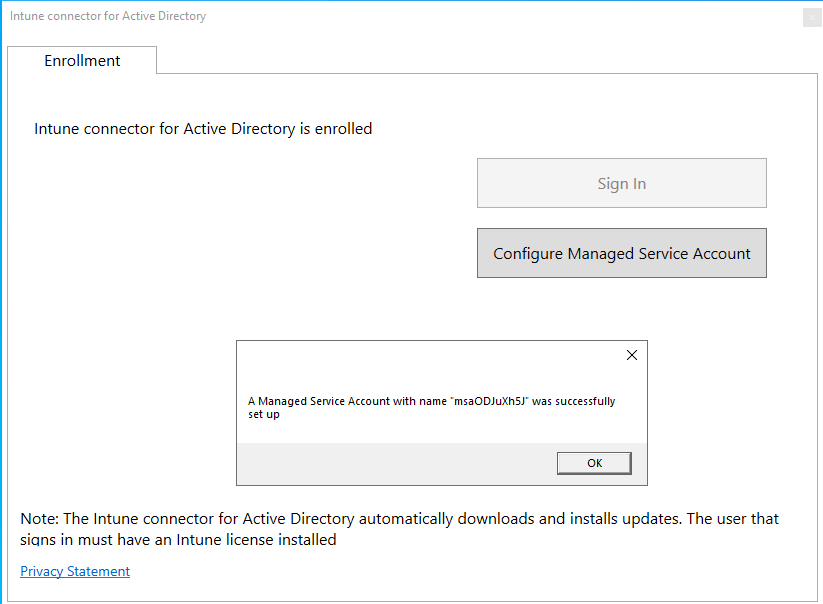The image size is (823, 604).
Task: Click the greyed Sign In button
Action: pyautogui.click(x=621, y=183)
